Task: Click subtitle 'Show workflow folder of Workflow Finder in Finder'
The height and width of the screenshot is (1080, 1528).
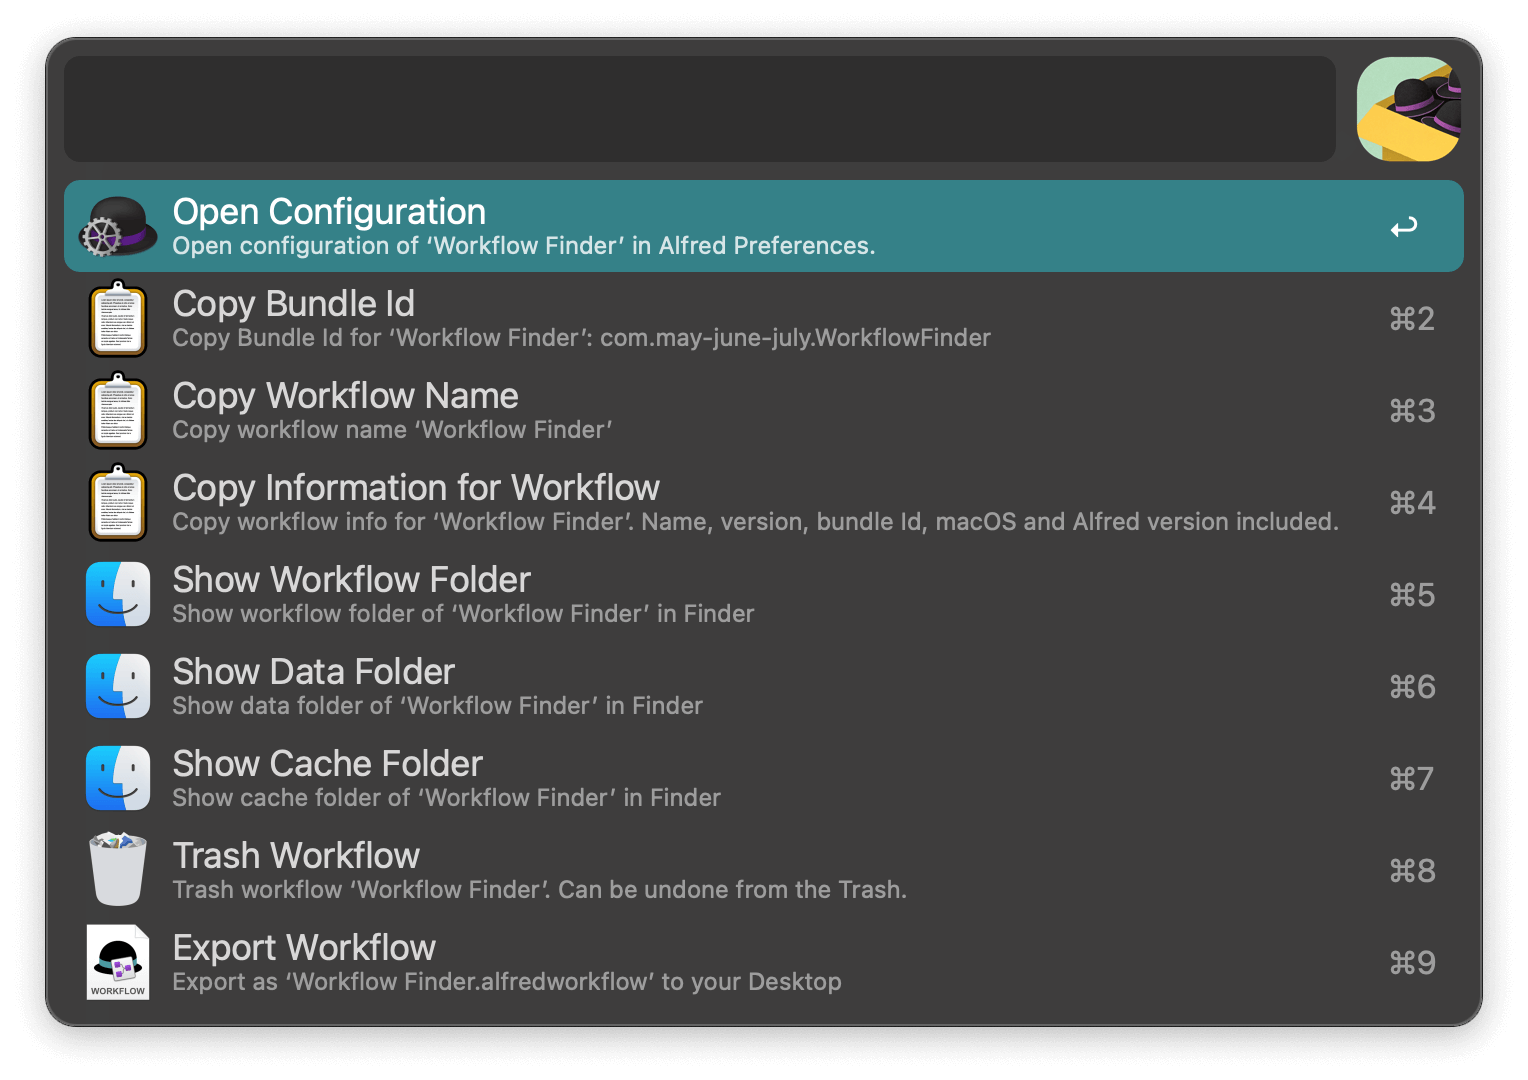Action: coord(463,614)
